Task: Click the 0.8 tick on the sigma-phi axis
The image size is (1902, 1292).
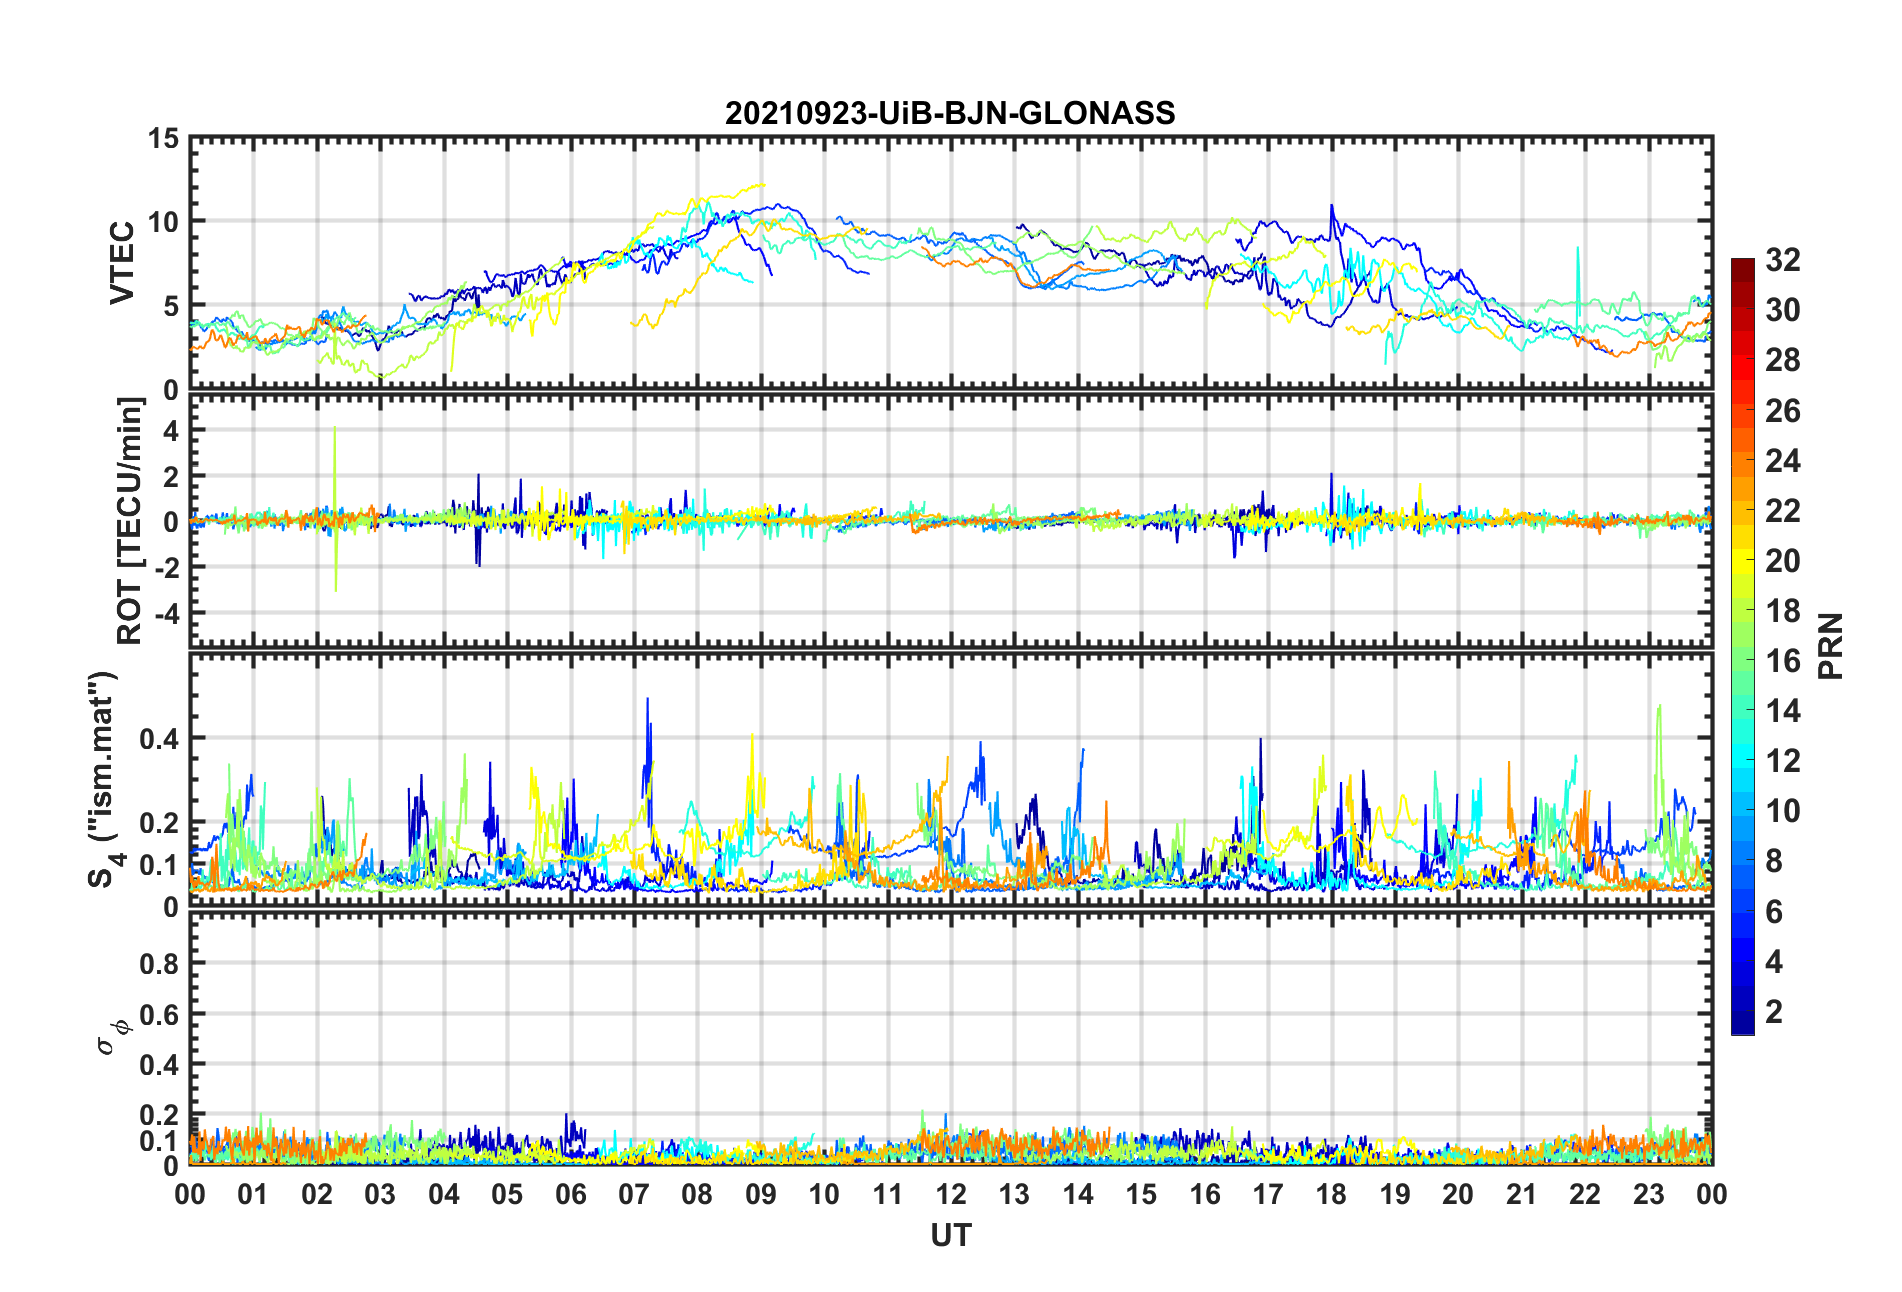Action: (159, 964)
